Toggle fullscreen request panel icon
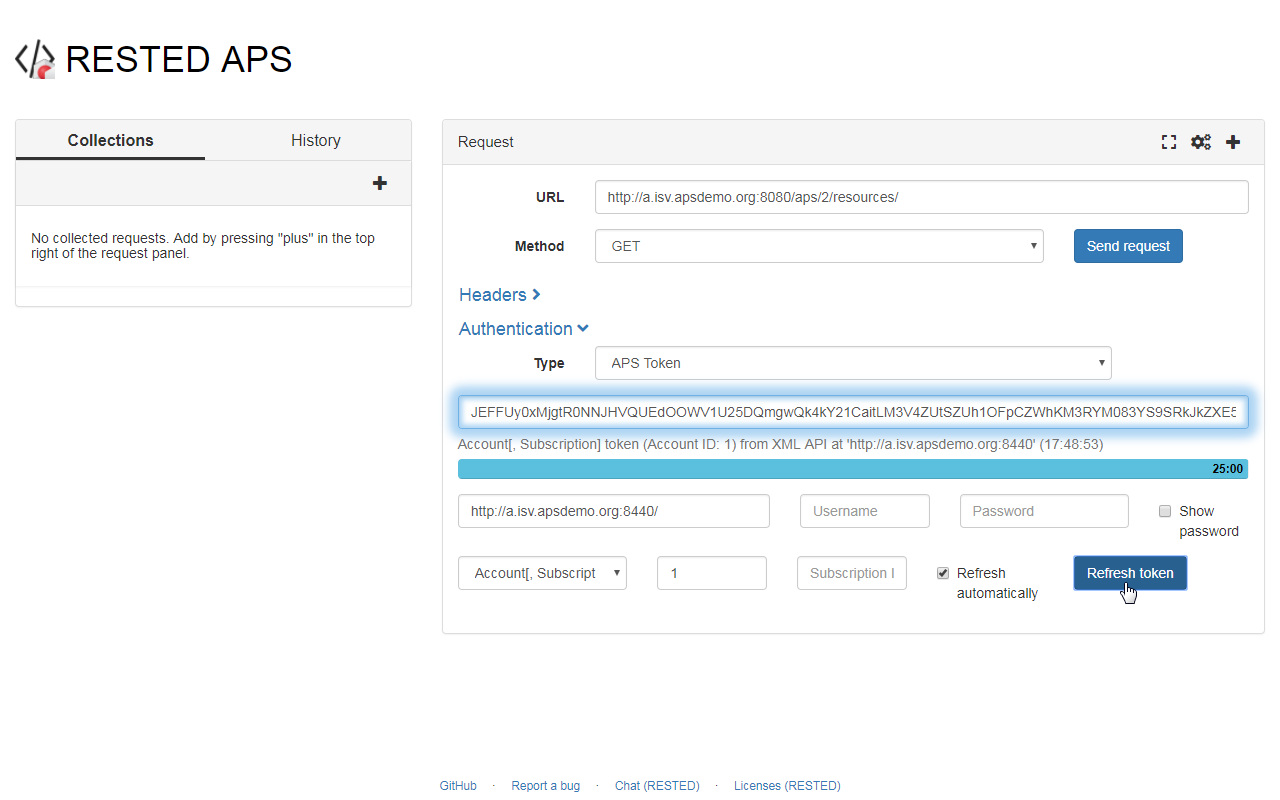 (1168, 142)
